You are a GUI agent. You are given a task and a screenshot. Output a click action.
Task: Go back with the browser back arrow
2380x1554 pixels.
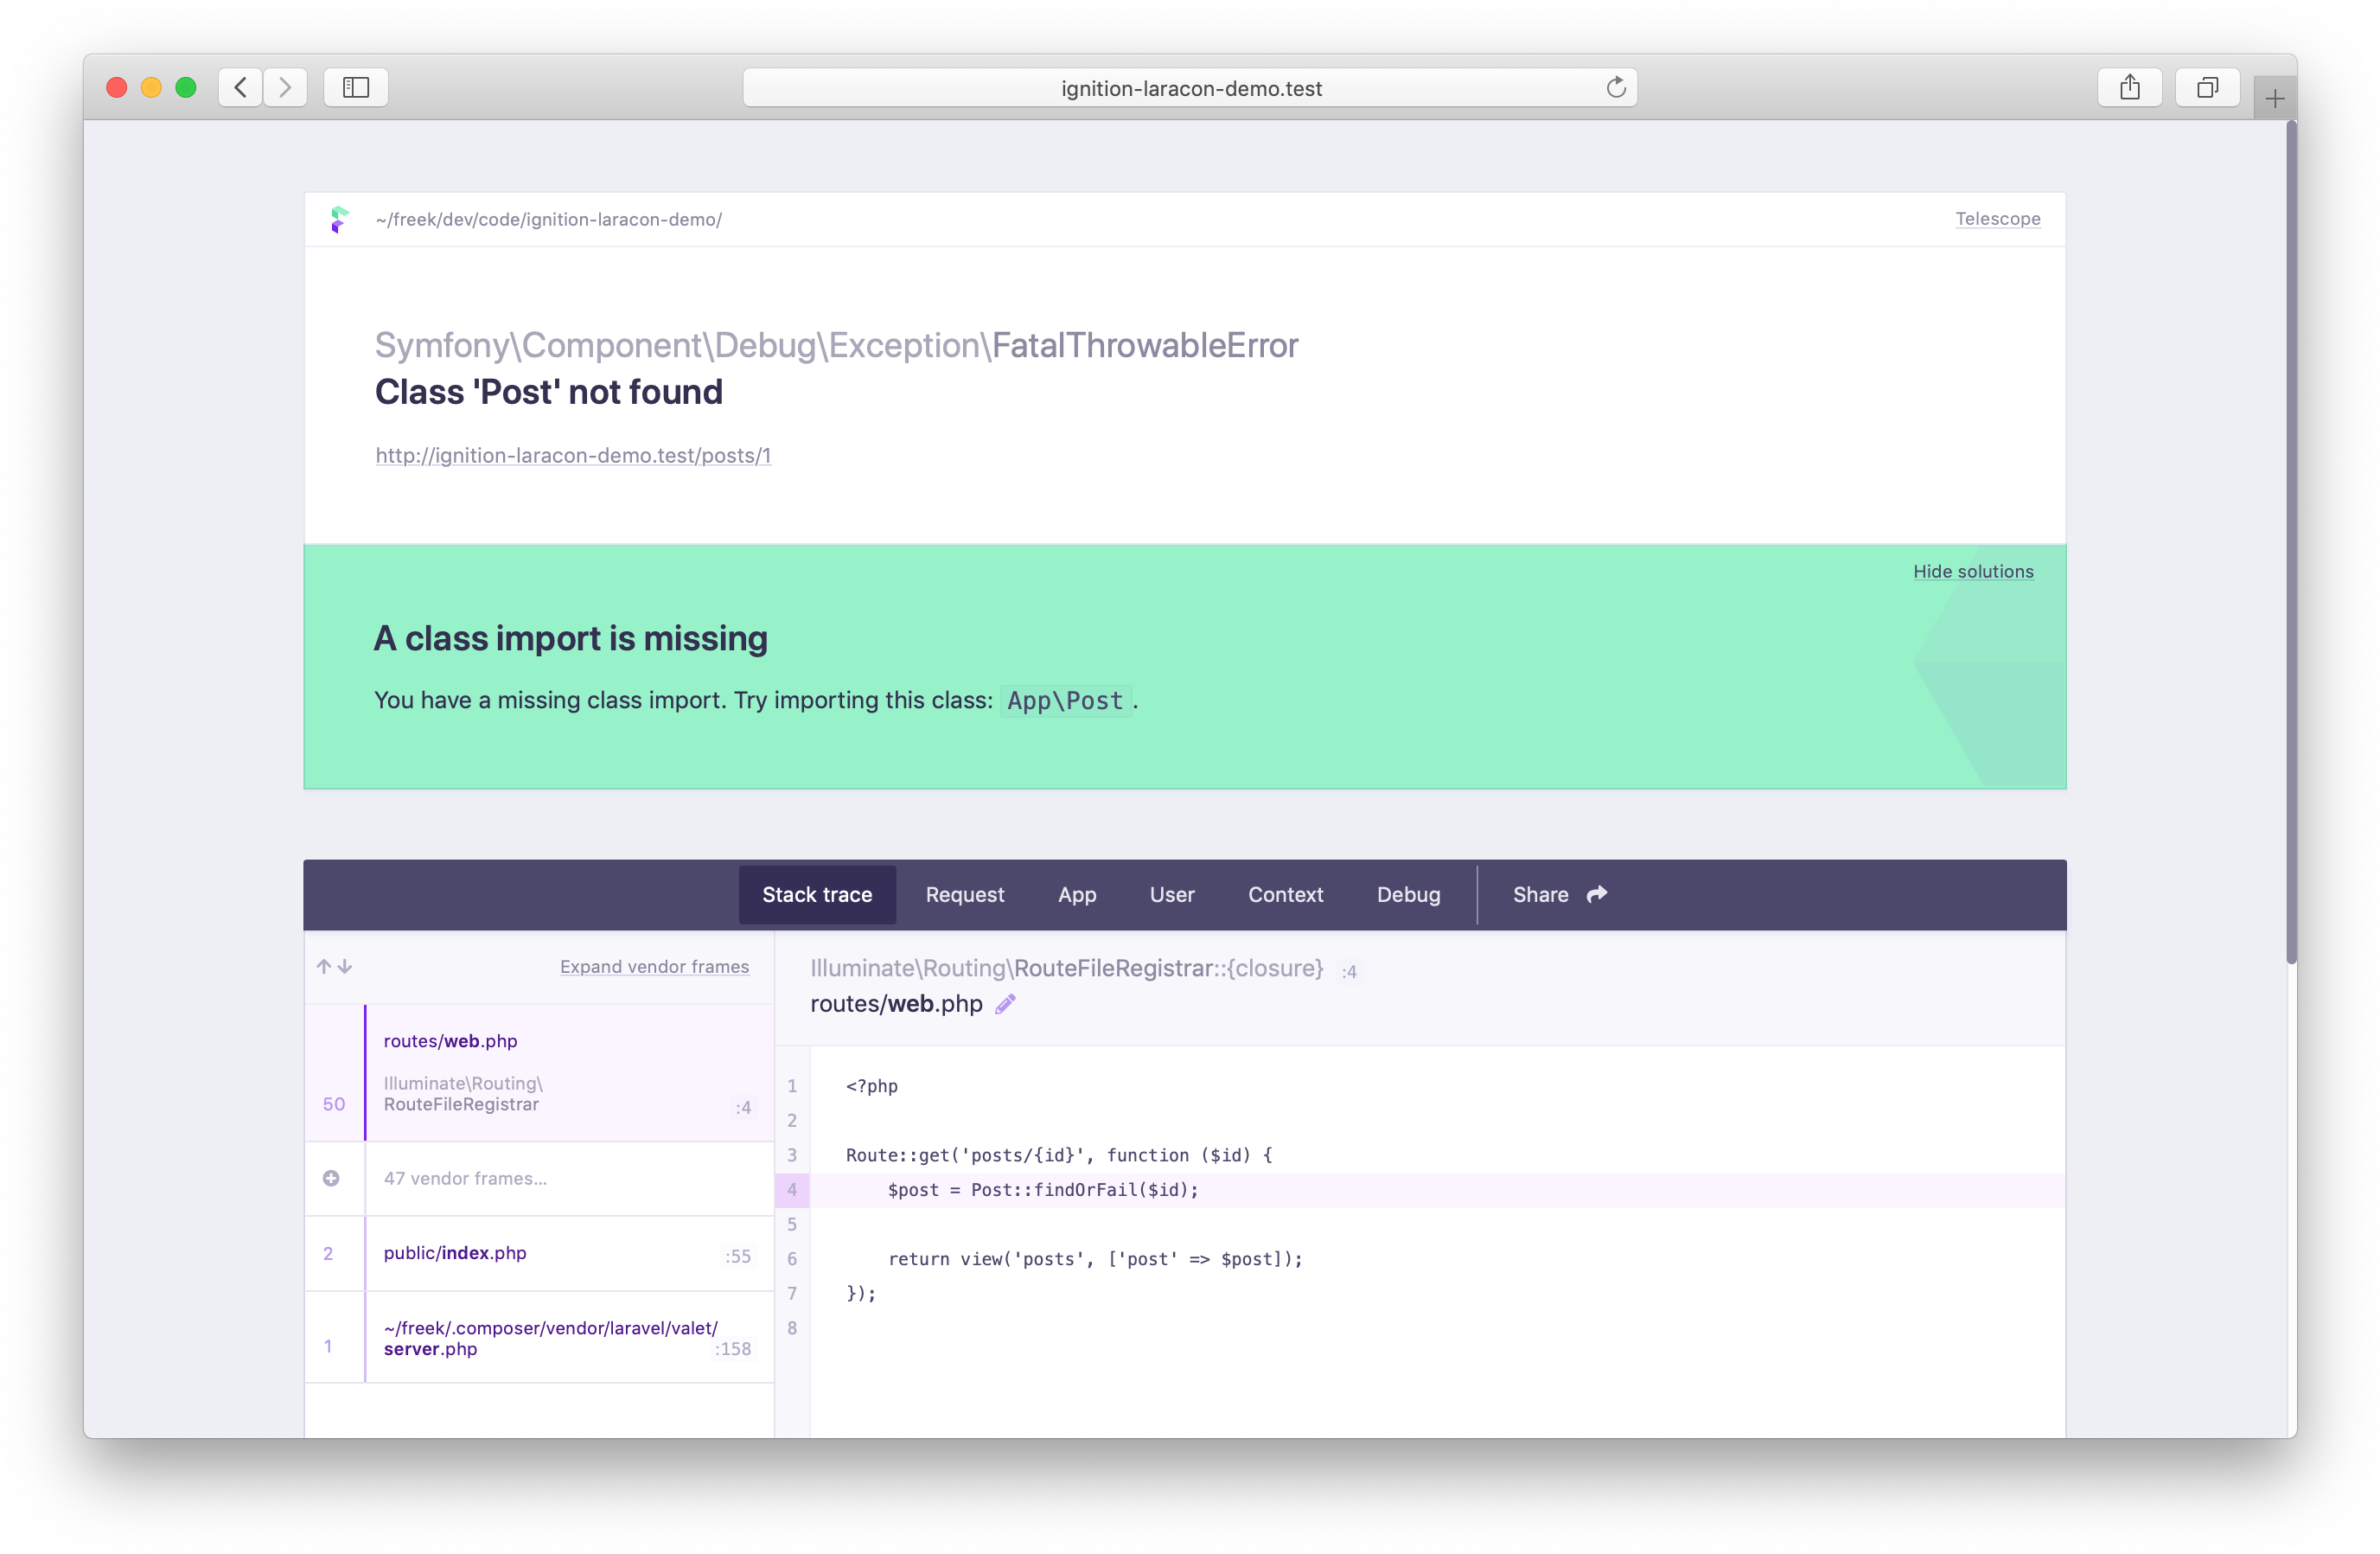point(240,88)
